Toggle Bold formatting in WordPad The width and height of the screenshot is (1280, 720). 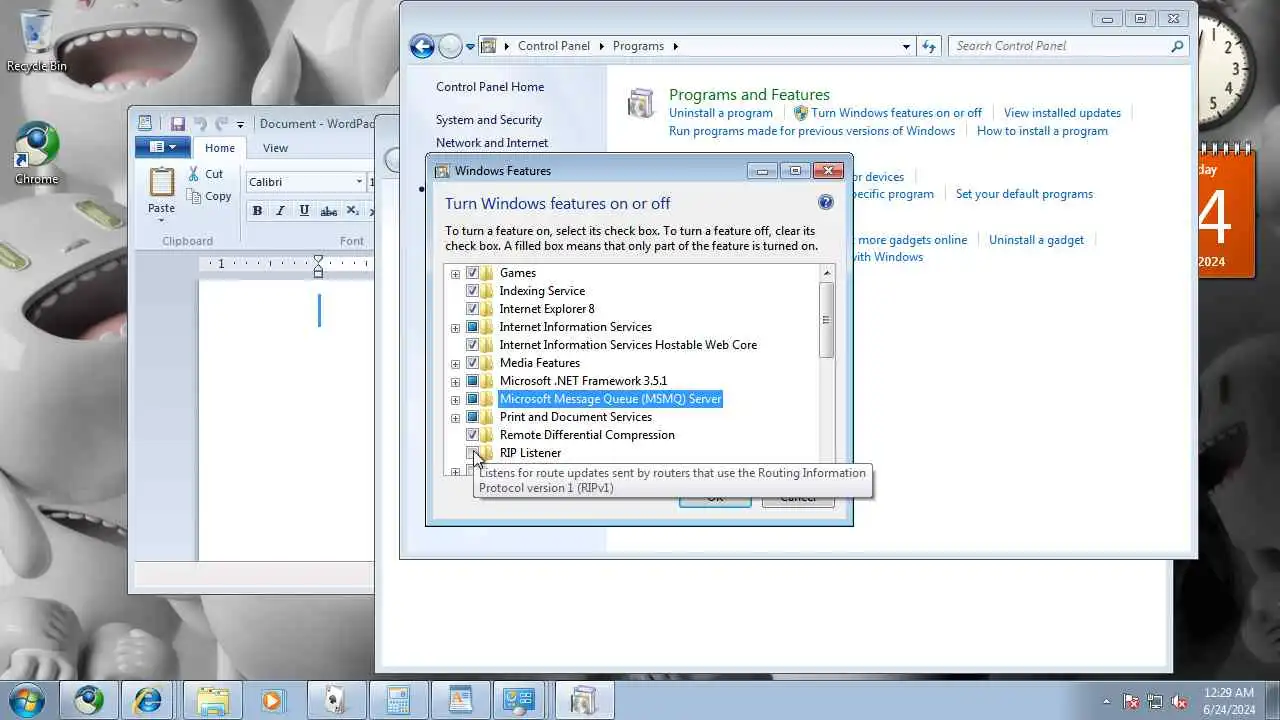pyautogui.click(x=257, y=211)
